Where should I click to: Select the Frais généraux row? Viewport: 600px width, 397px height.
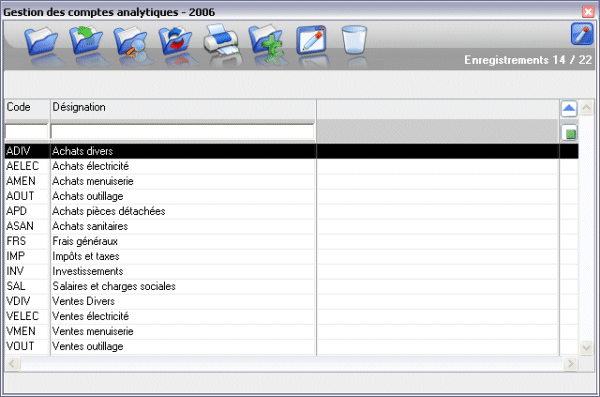tap(291, 241)
